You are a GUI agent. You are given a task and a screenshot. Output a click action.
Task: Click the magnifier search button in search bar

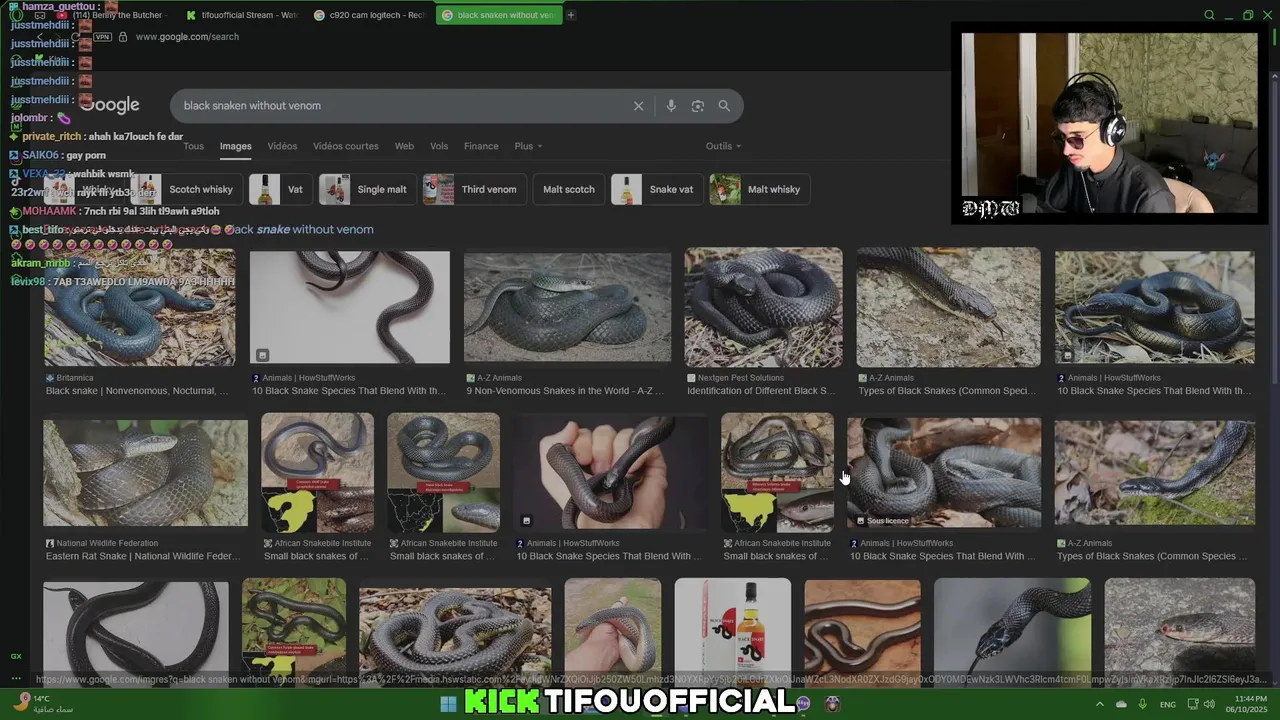[724, 106]
